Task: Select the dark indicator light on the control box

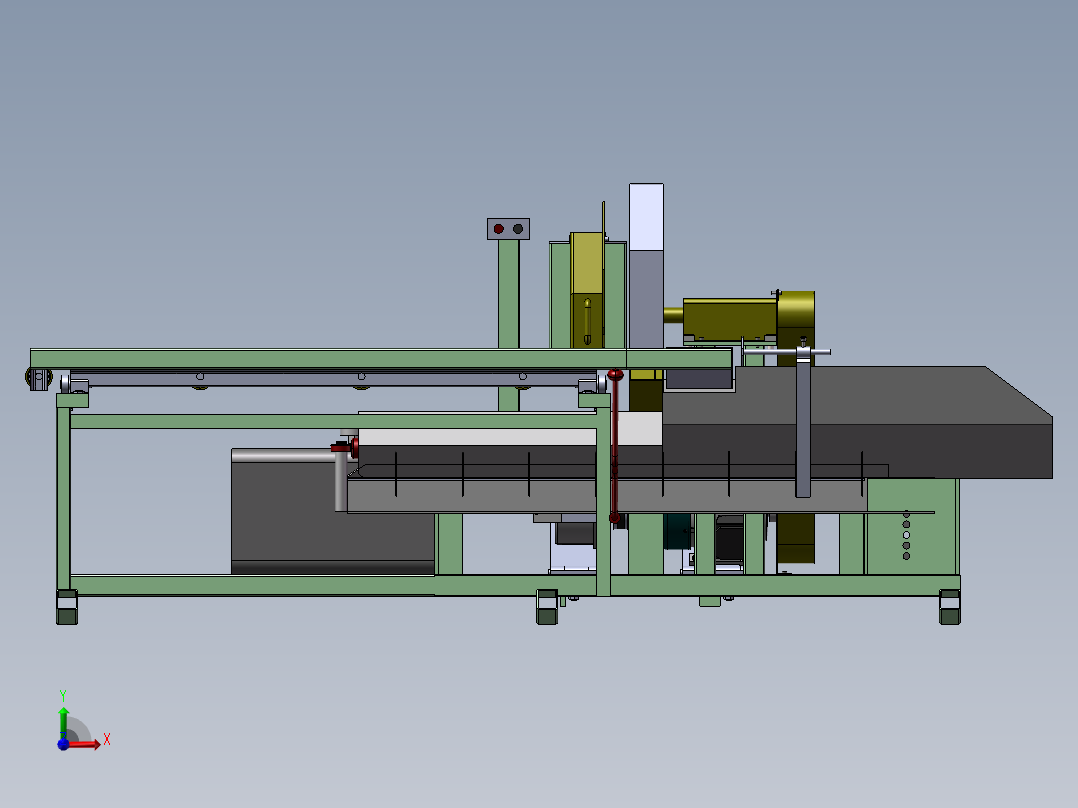Action: coord(518,229)
